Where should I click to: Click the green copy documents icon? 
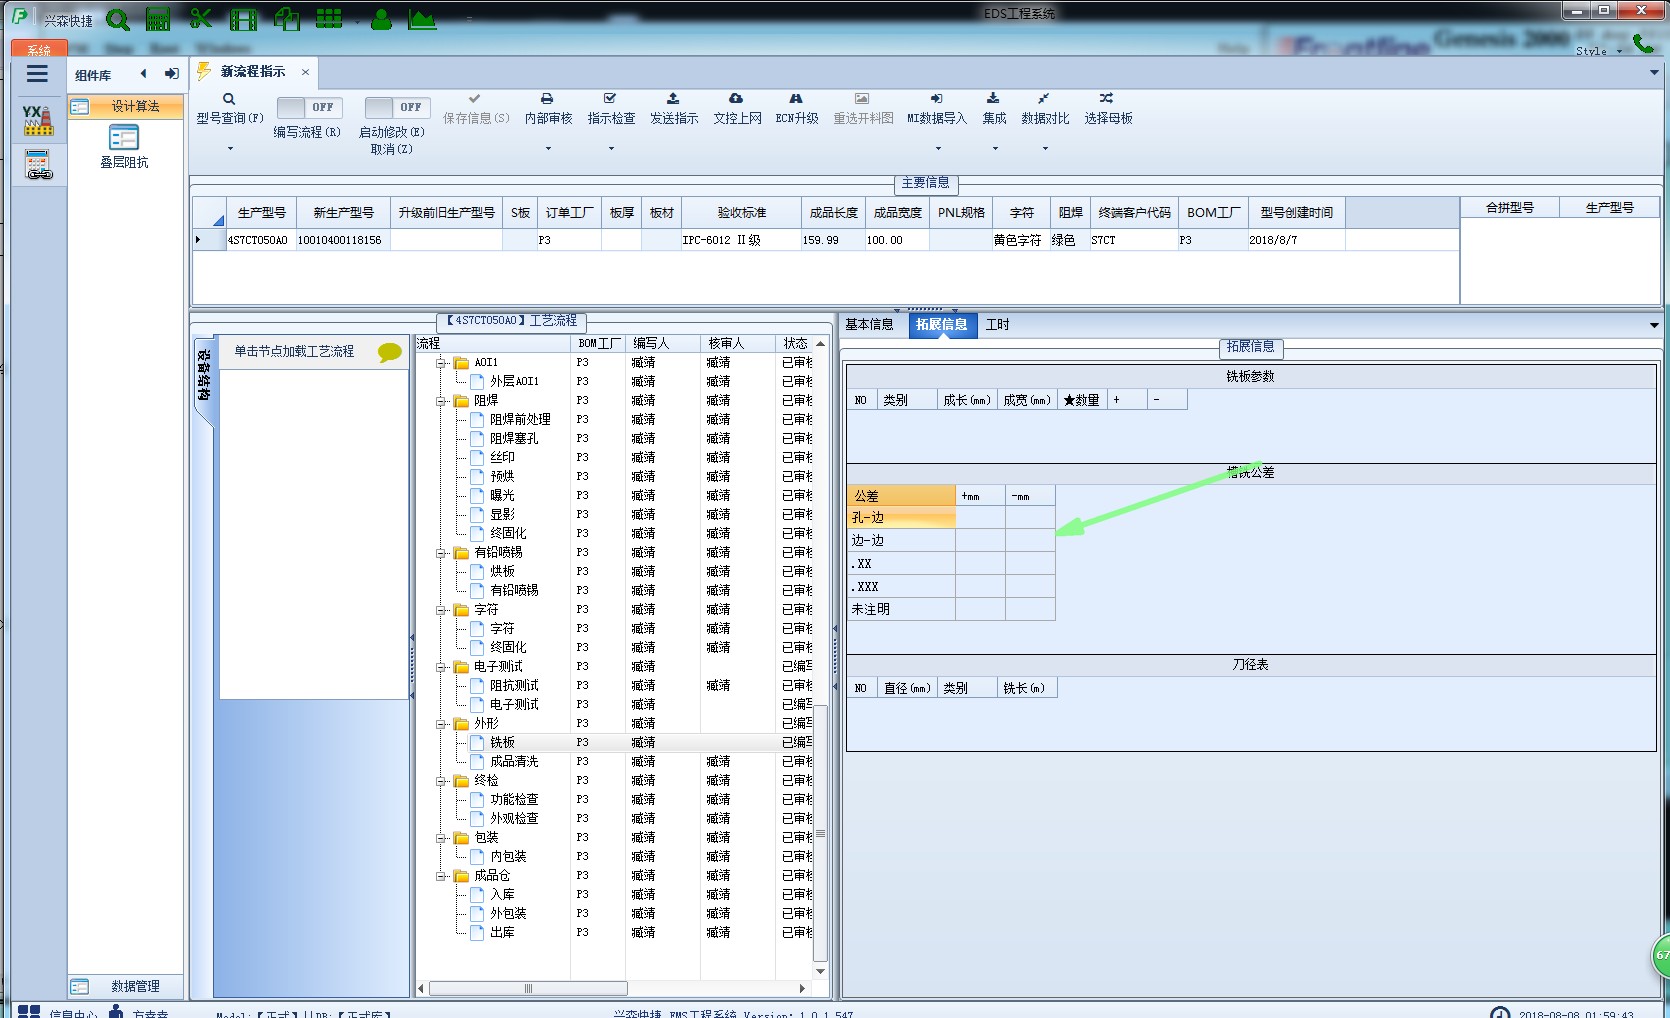coord(287,19)
